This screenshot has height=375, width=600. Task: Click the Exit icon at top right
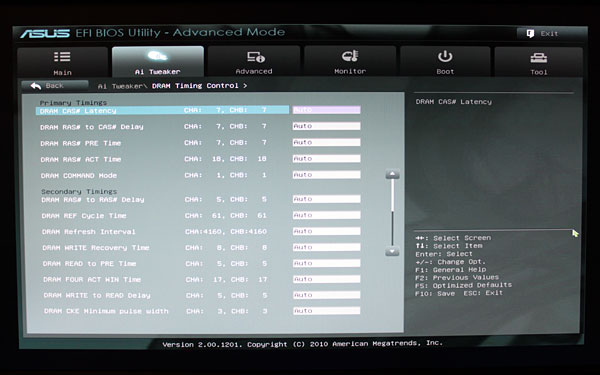[530, 33]
